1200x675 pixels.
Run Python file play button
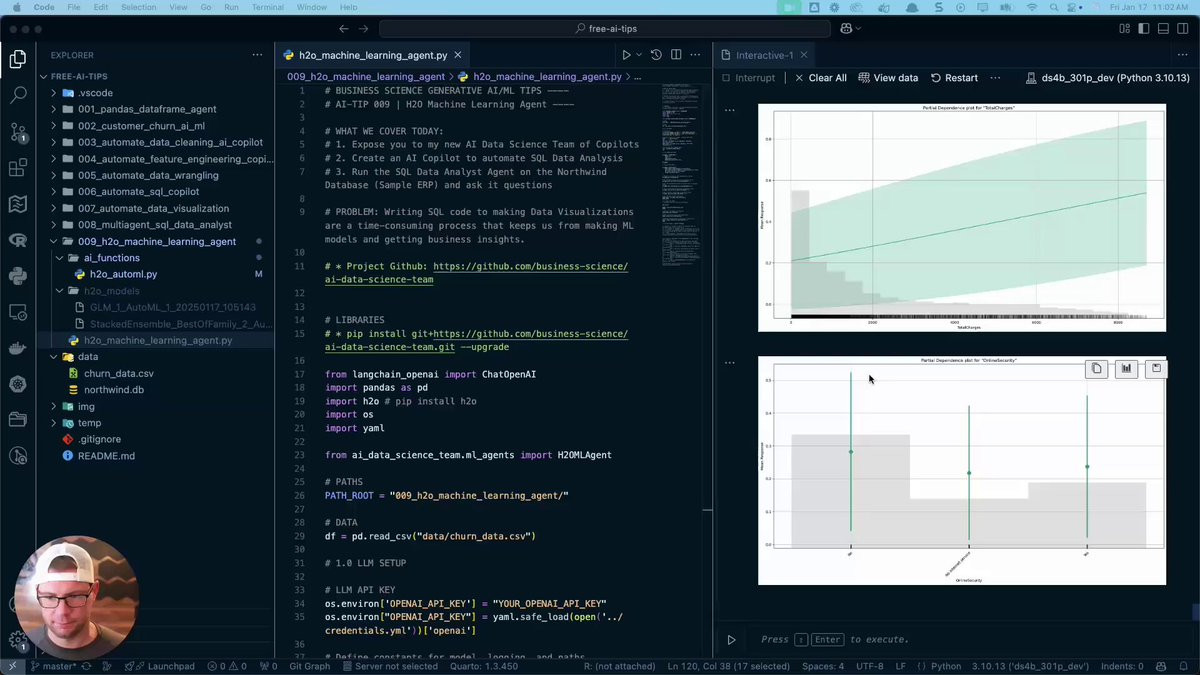[626, 55]
